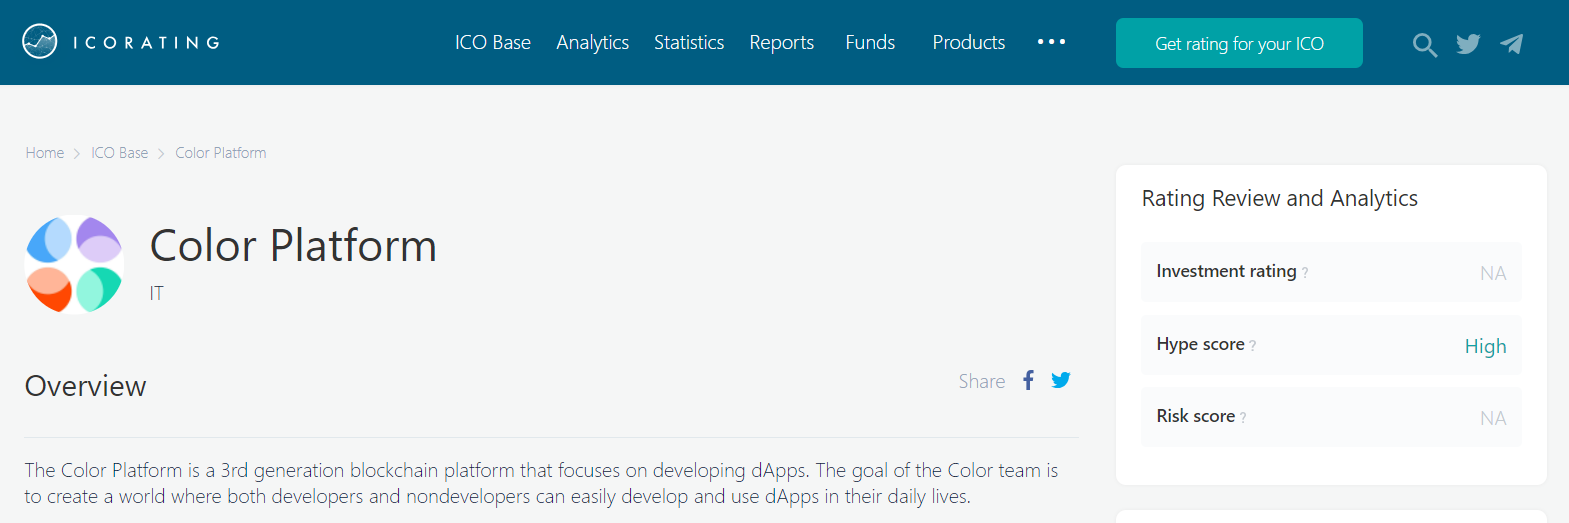
Task: Click the Color Platform heading
Action: [293, 245]
